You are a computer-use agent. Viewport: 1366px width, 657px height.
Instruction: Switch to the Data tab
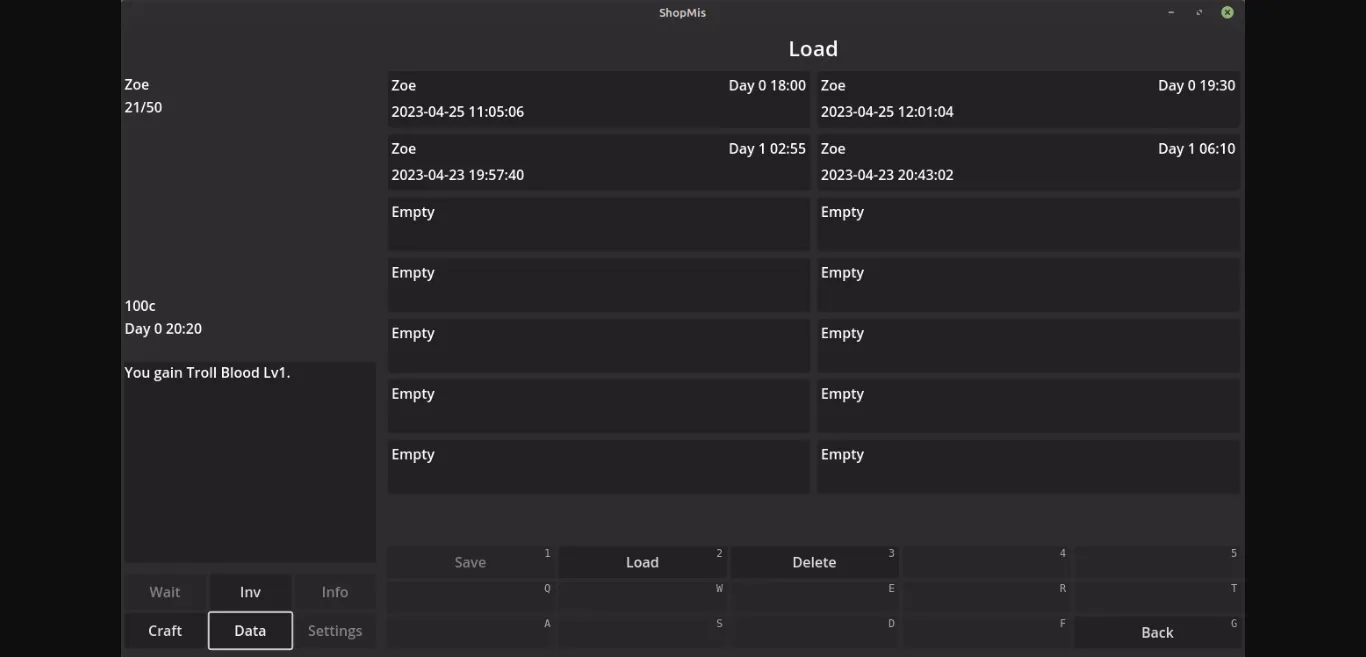[250, 631]
